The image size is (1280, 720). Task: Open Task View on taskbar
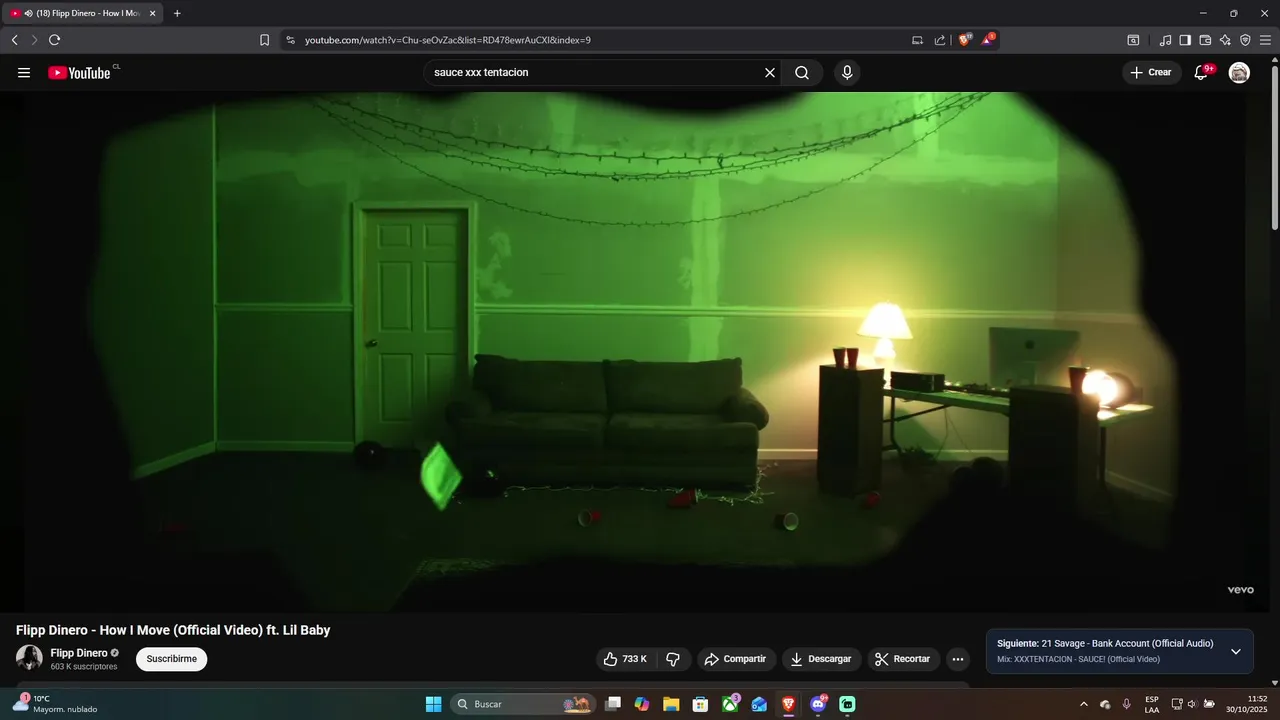[613, 704]
